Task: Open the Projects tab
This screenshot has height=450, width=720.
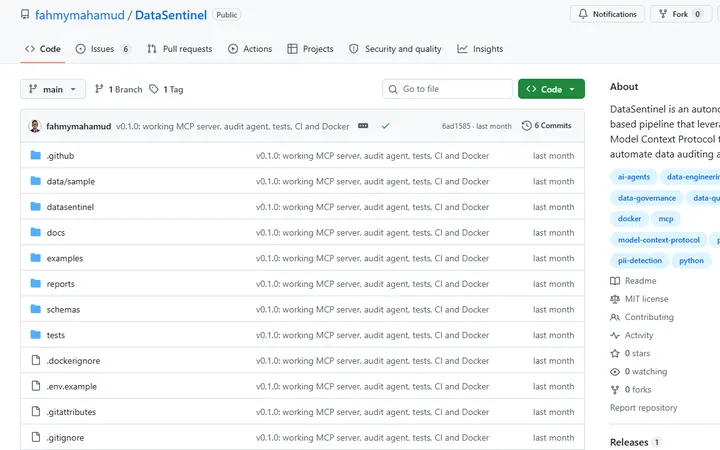Action: [310, 49]
